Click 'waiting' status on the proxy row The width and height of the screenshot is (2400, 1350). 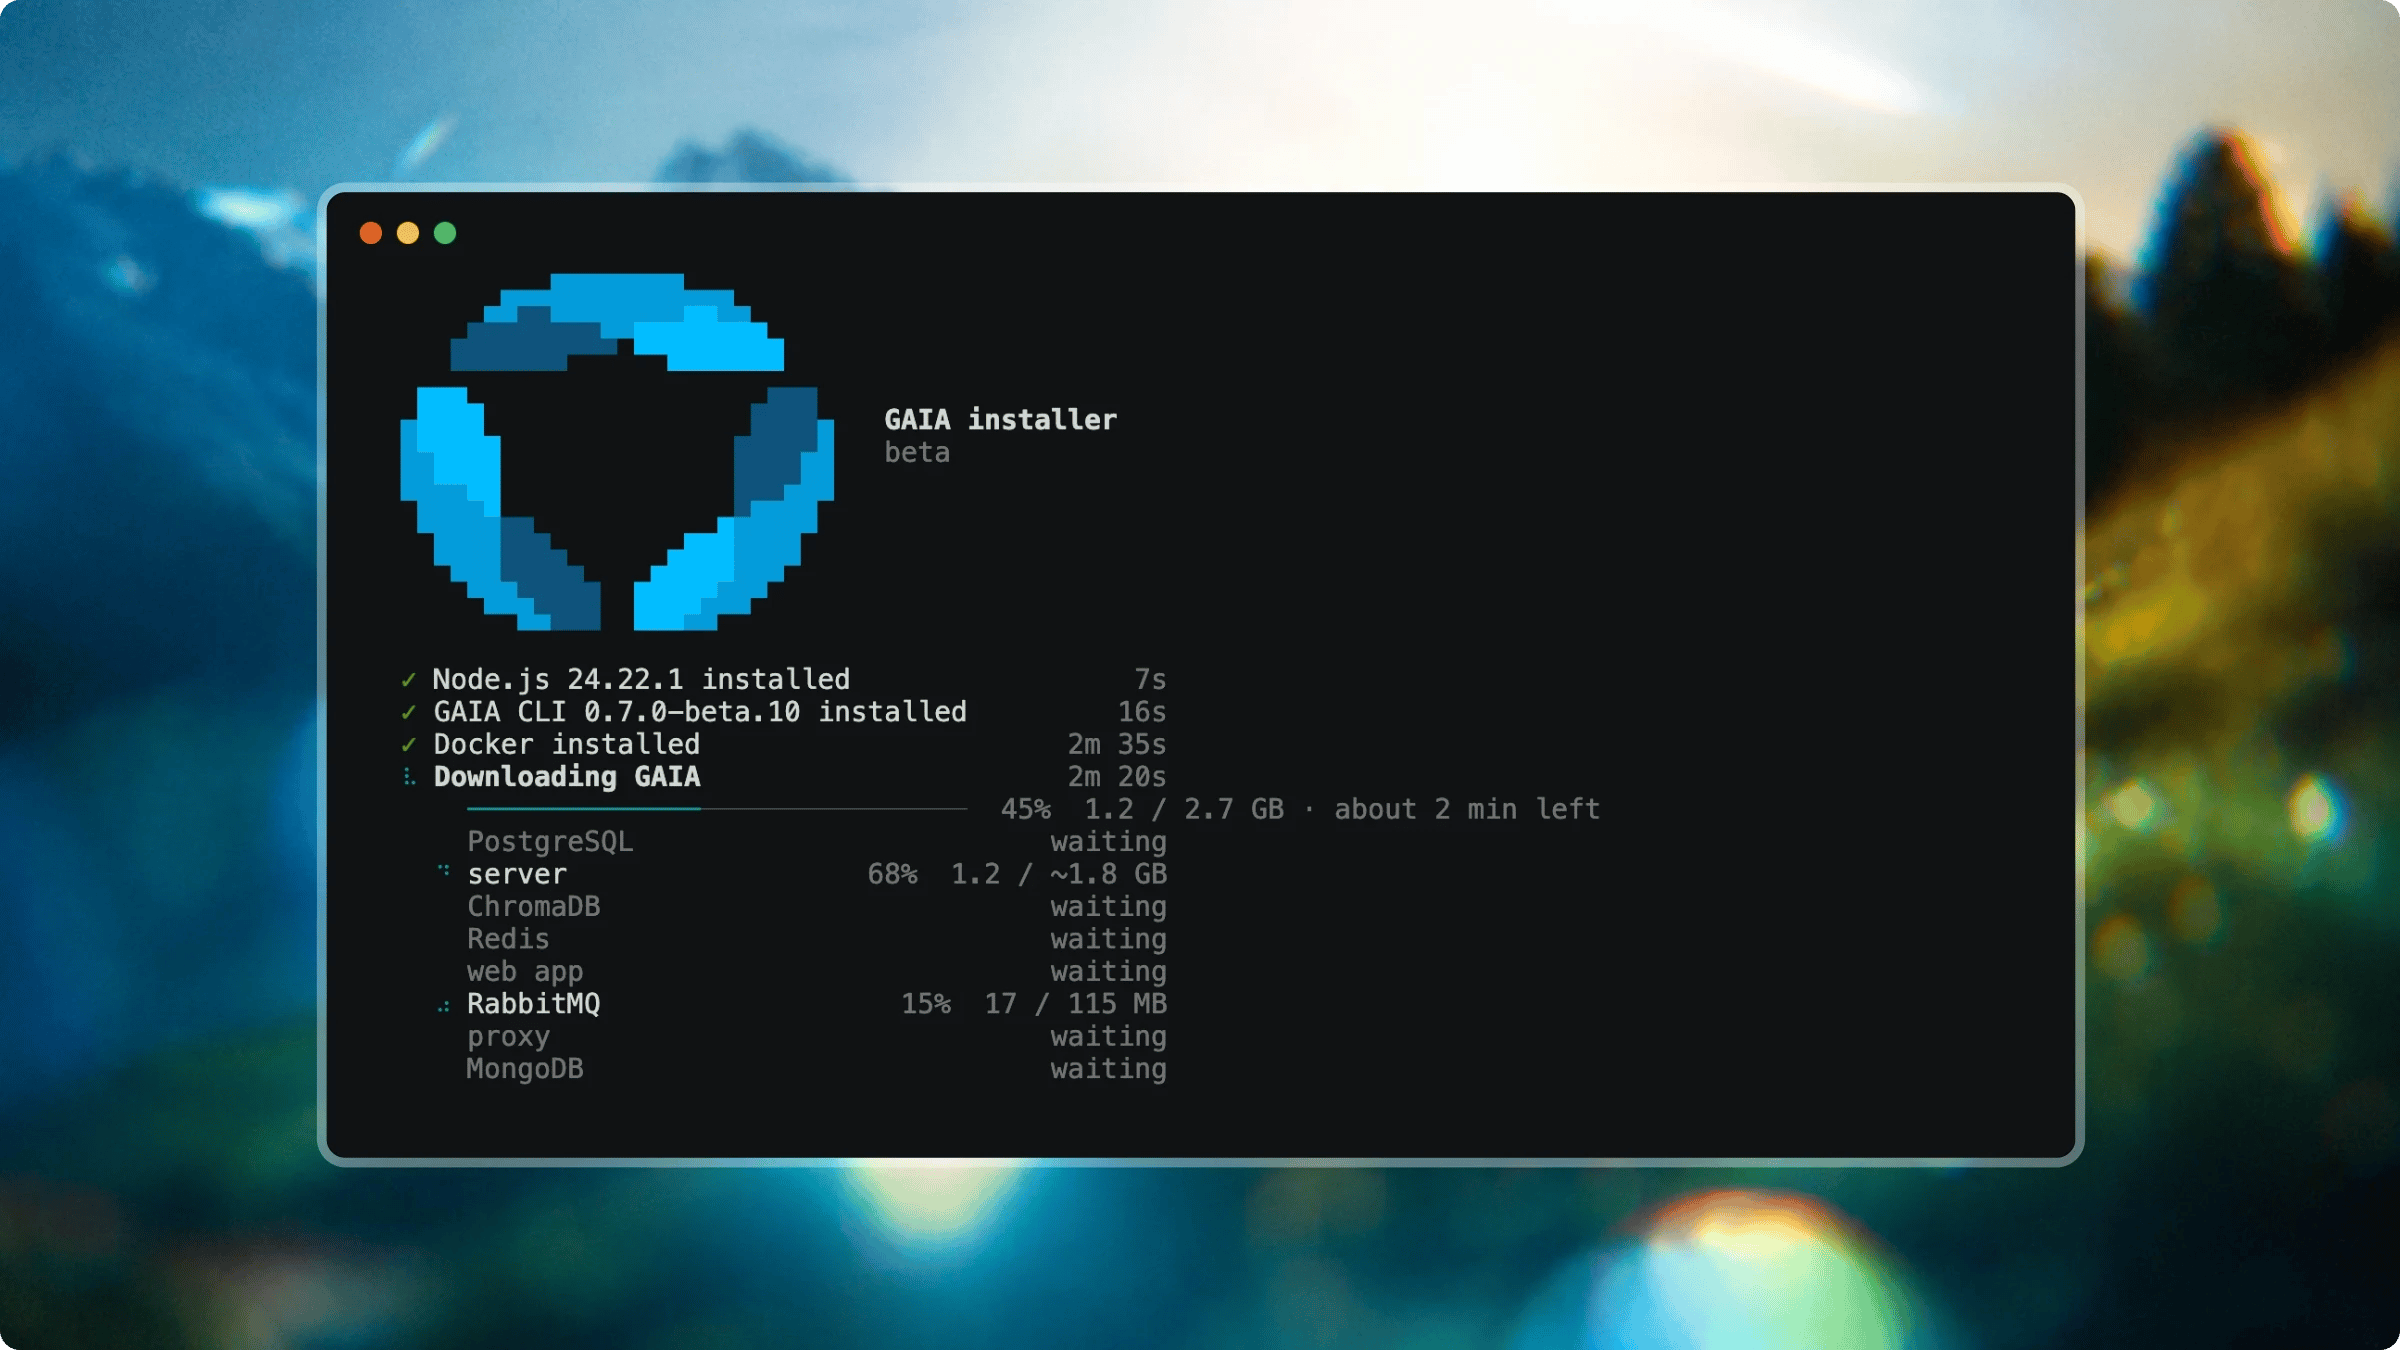click(1109, 1037)
